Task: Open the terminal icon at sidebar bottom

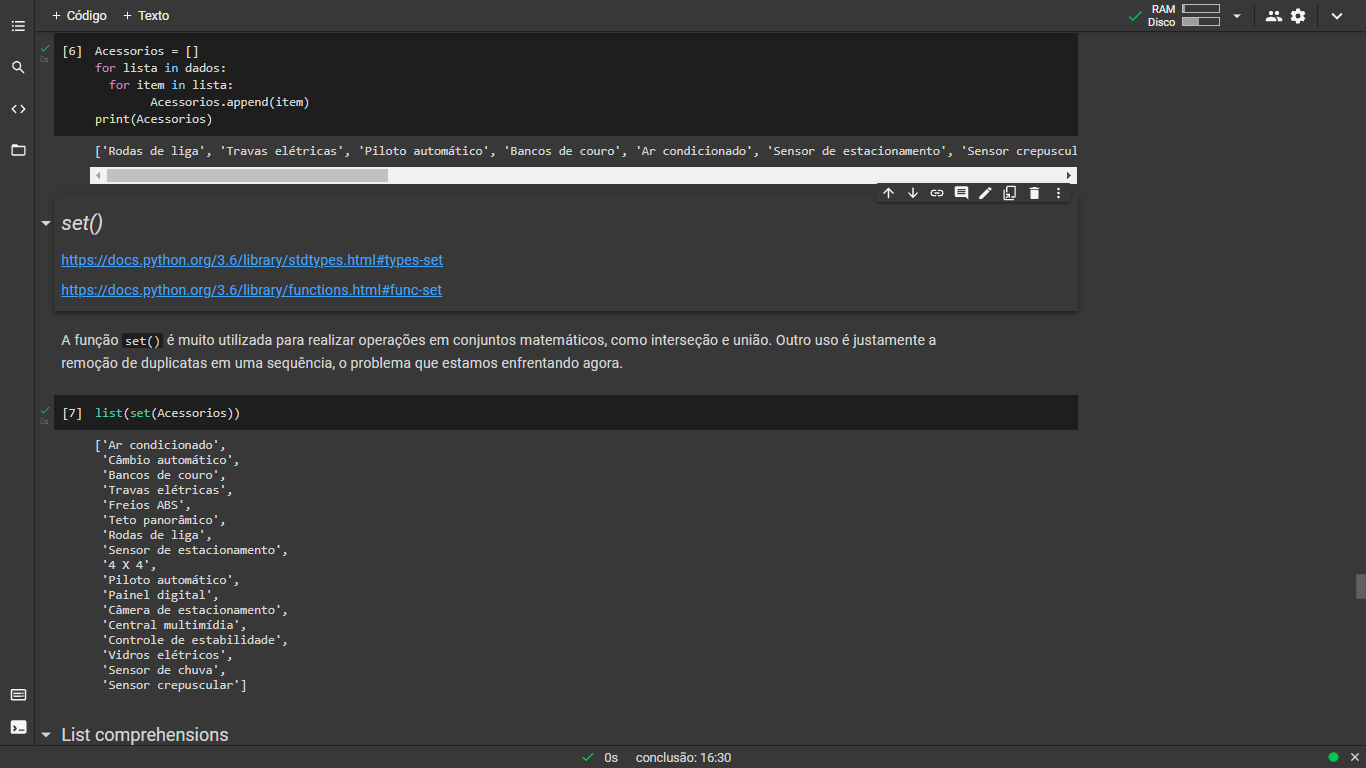Action: 18,727
